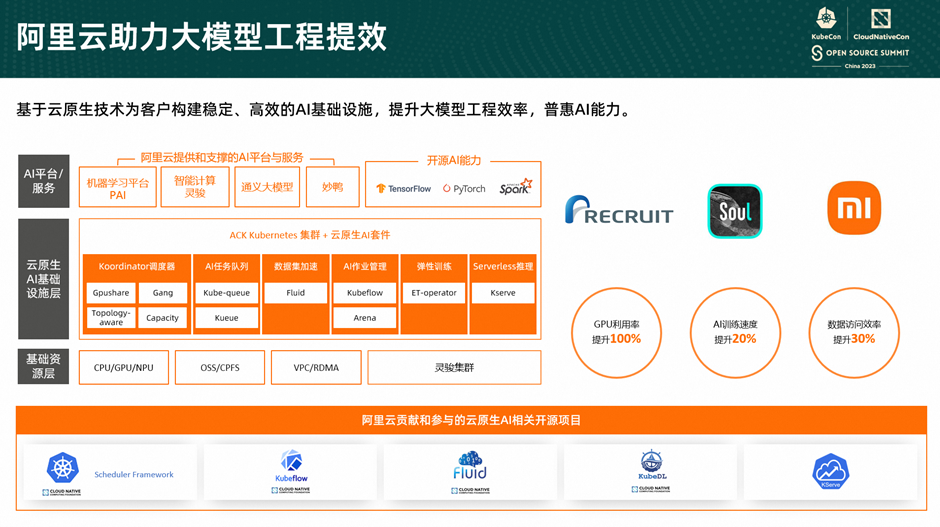The image size is (940, 527).
Task: Click the Arena component box
Action: pos(364,318)
